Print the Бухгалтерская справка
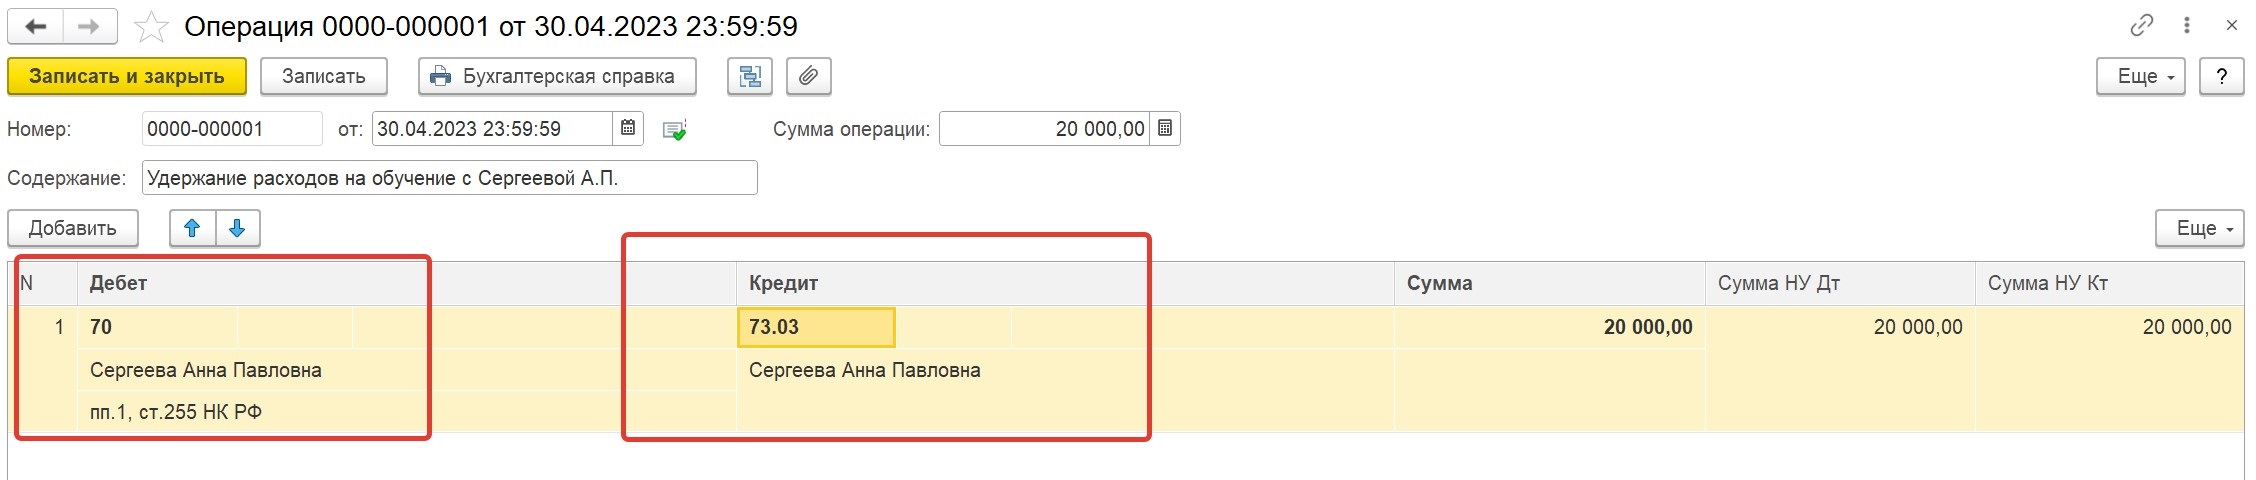This screenshot has height=480, width=2256. [x=557, y=76]
